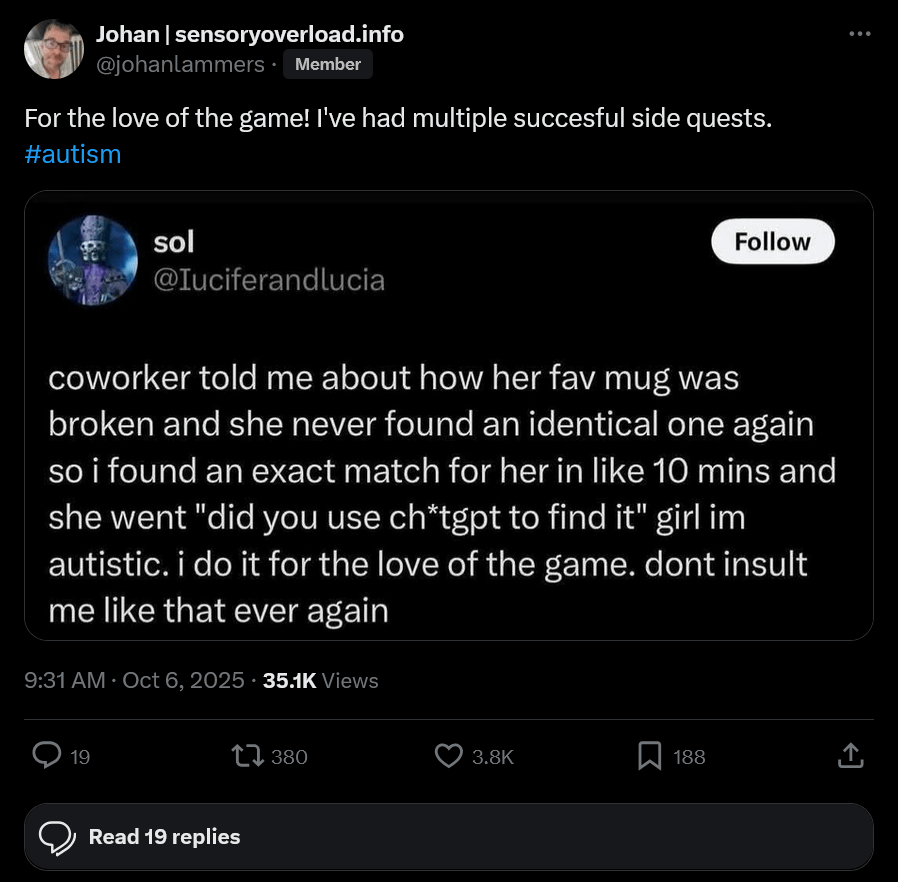Click the Member badge

coord(328,65)
